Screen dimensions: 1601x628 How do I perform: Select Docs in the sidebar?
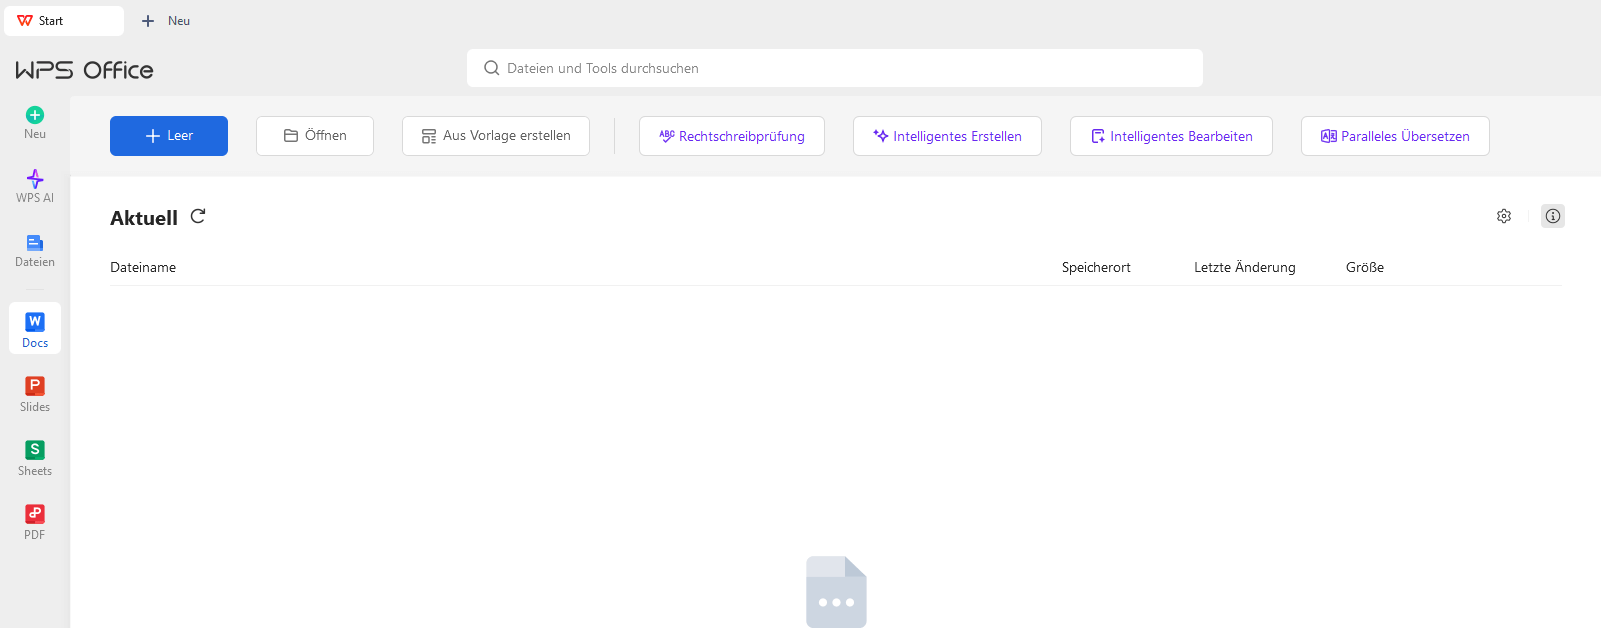coord(35,328)
